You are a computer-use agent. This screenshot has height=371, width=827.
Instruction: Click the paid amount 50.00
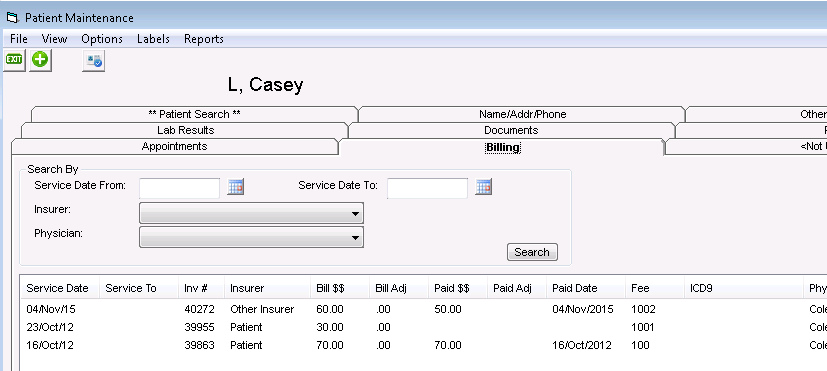[x=448, y=309]
